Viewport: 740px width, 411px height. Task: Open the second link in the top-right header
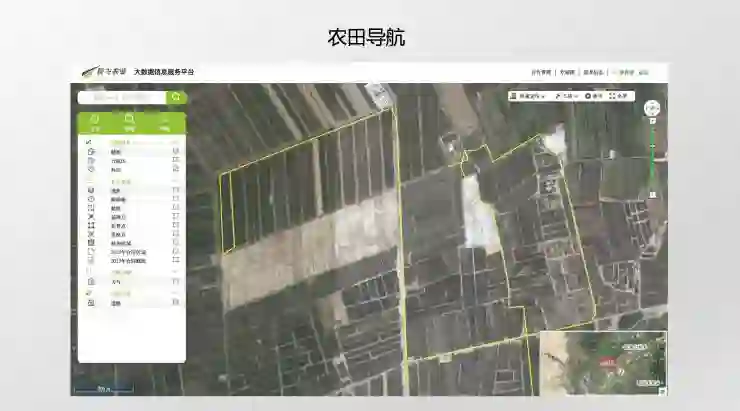click(567, 72)
